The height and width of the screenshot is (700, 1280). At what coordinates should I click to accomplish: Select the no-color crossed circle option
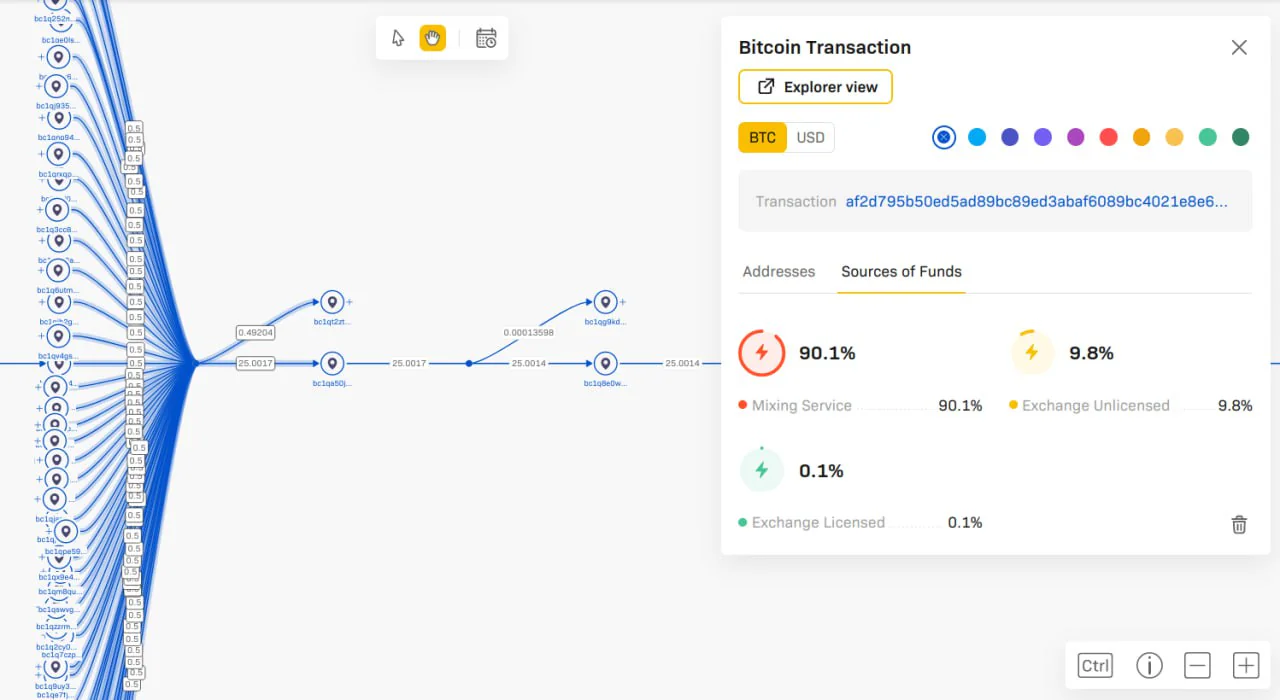click(x=944, y=137)
